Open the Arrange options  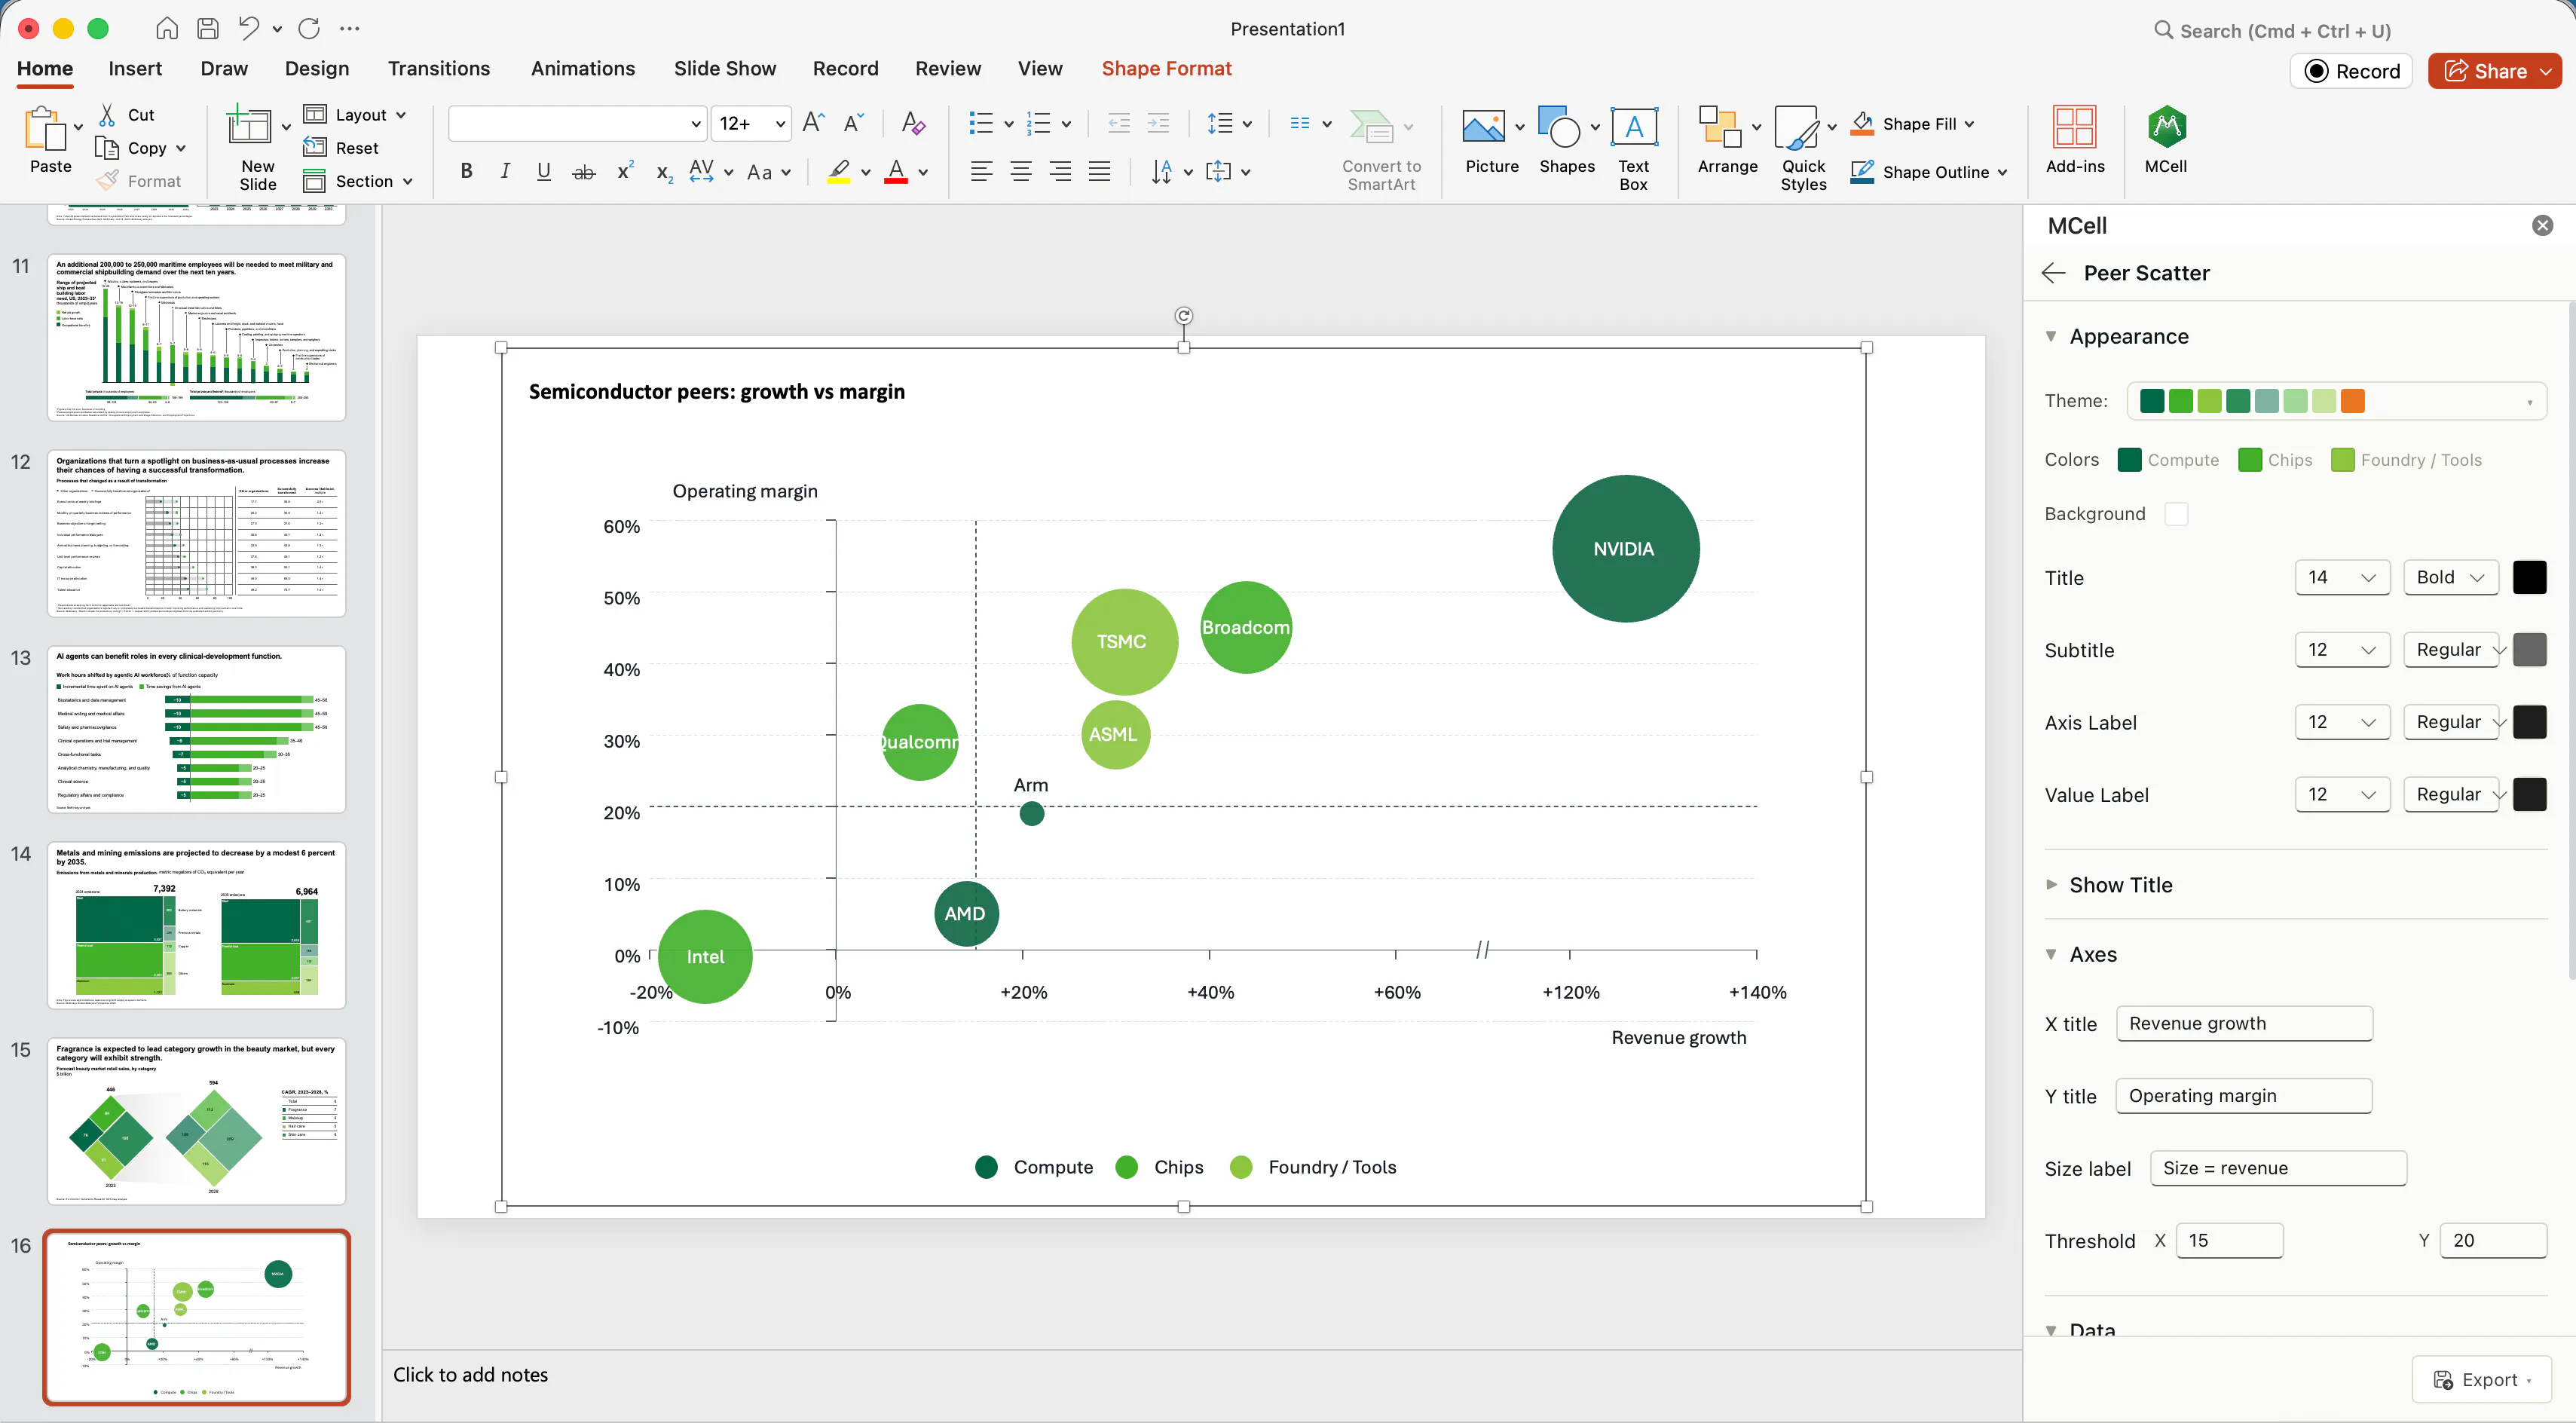pos(1727,140)
